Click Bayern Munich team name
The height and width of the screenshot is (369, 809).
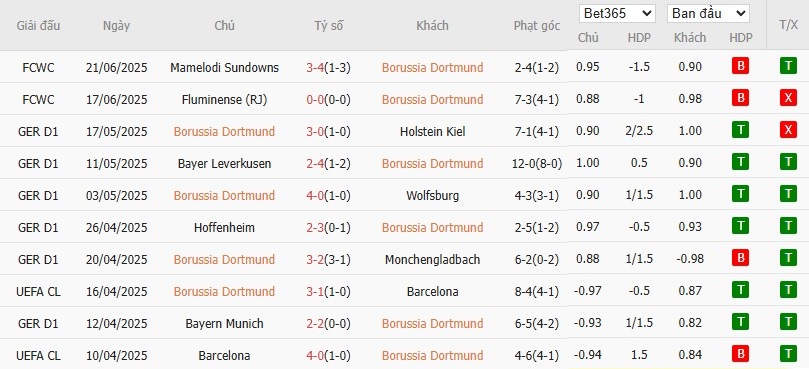[x=224, y=324]
